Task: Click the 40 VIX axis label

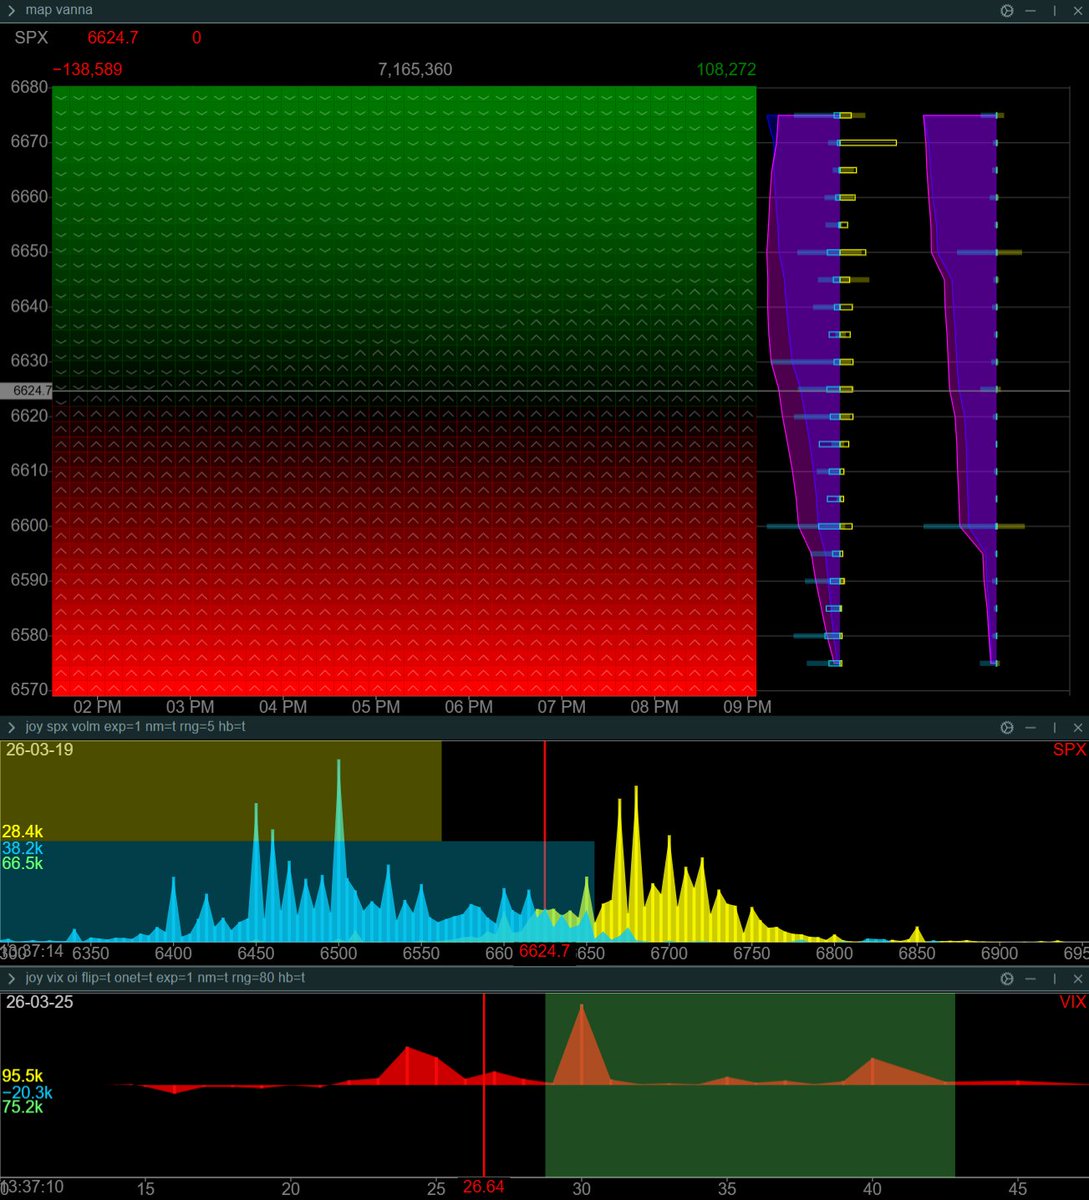Action: click(x=872, y=1189)
